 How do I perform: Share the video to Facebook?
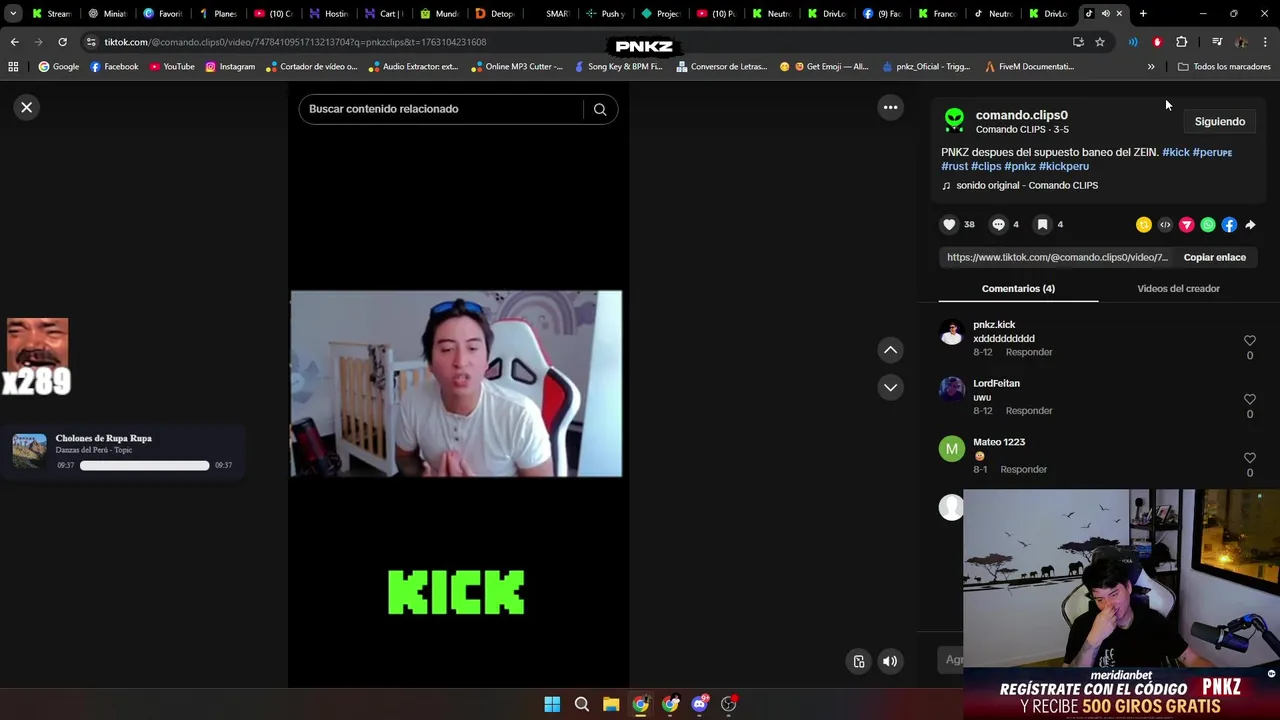[x=1229, y=225]
